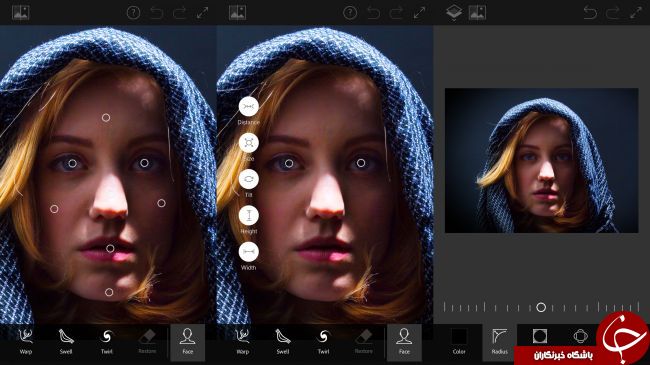
Task: Select the Radius option
Action: [x=500, y=342]
